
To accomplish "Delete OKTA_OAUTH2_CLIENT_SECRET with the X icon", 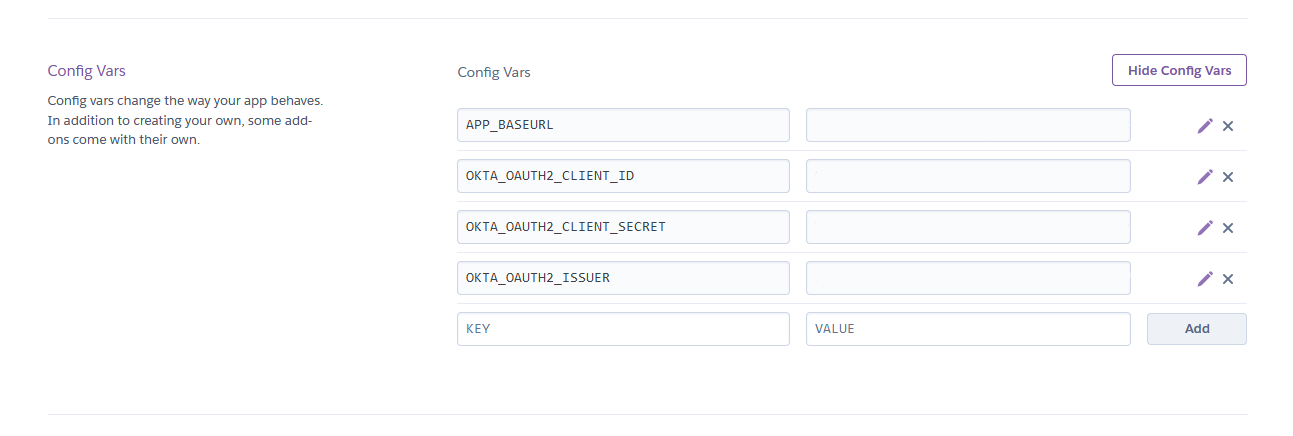I will (x=1228, y=228).
